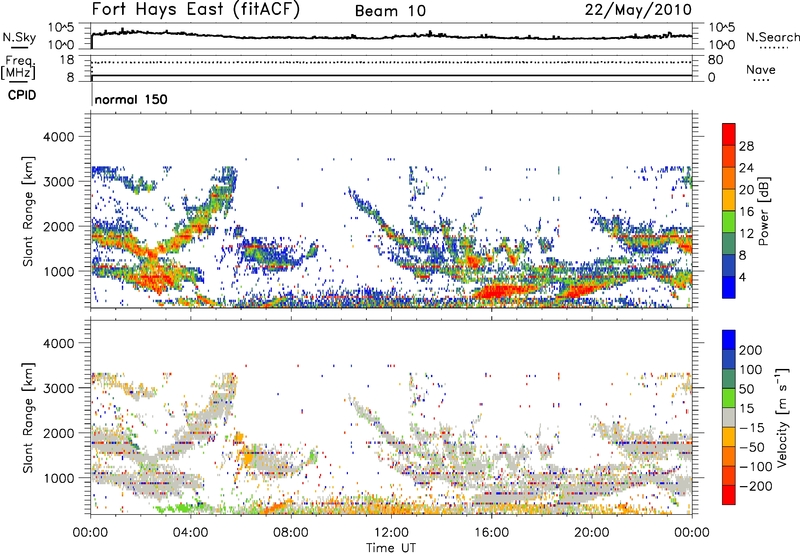
Task: Click the "Time UT" axis label
Action: (391, 548)
